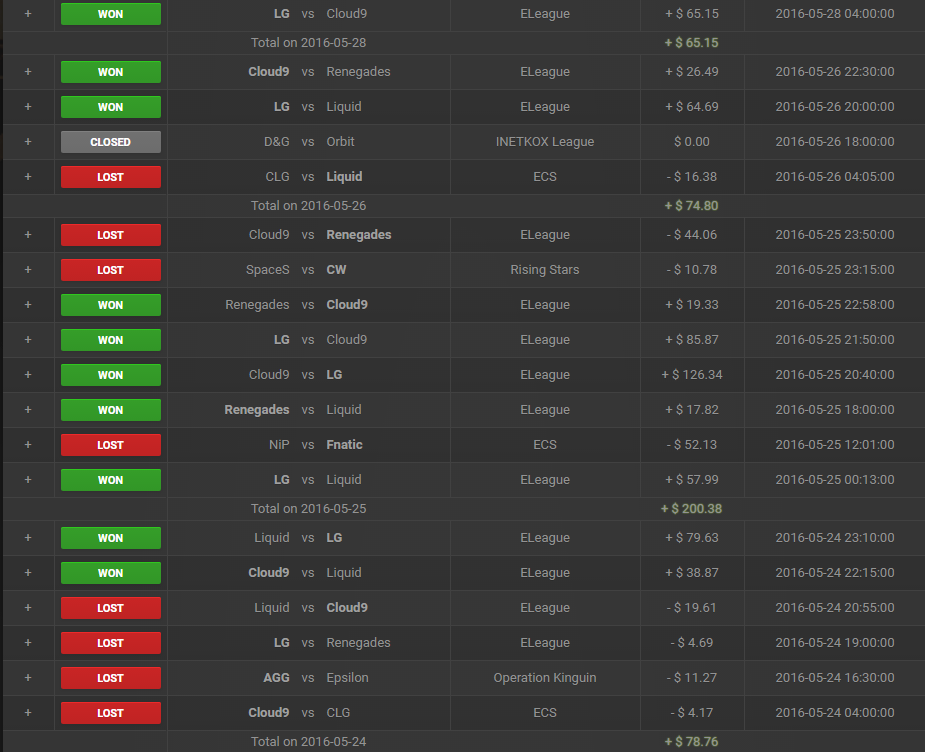
Task: Click the - $ 4.69 loss value
Action: 692,643
